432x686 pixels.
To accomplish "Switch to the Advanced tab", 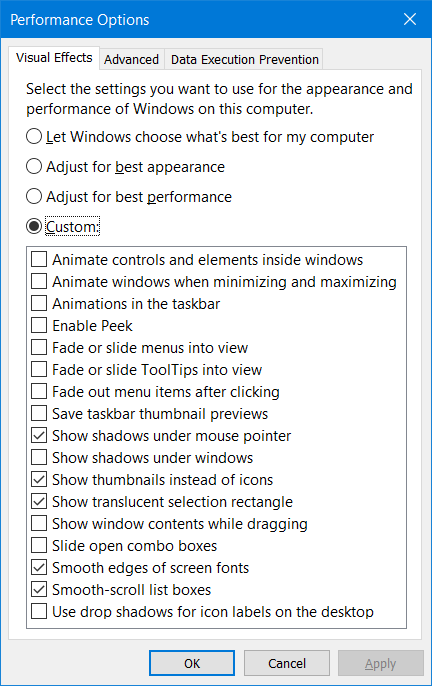I will pos(131,59).
